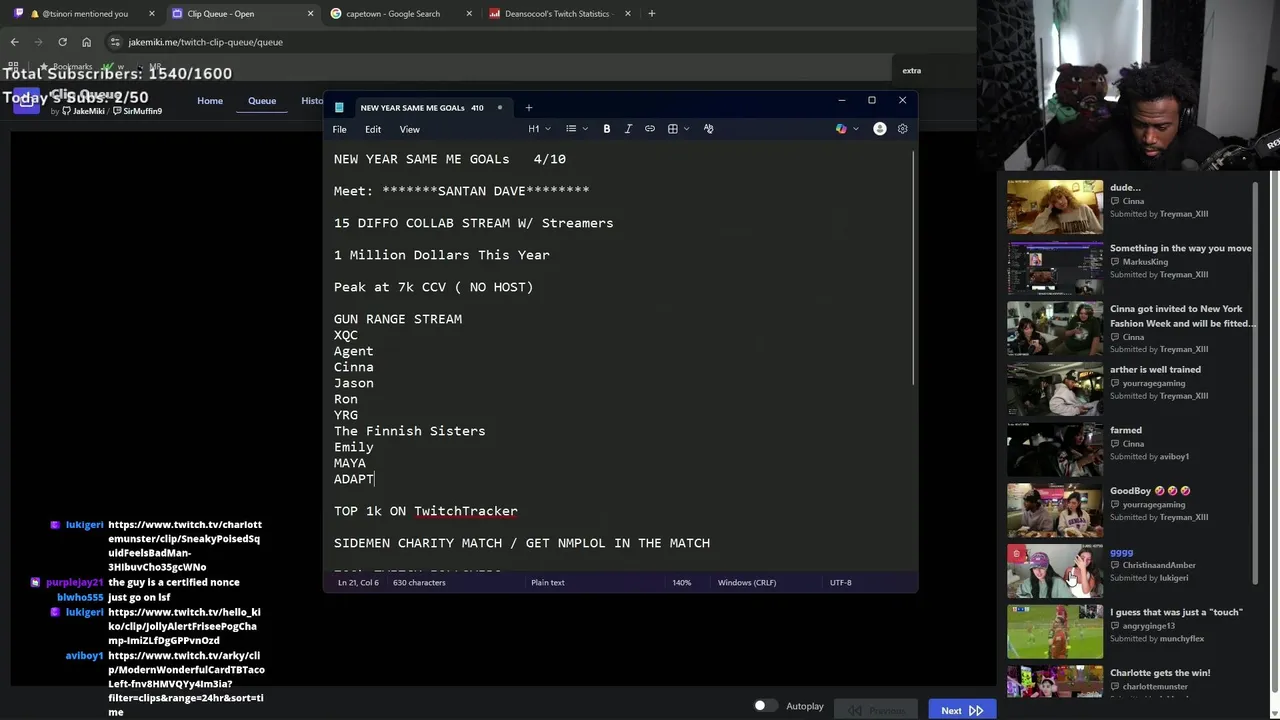Expand the Copilot dropdown arrow
The image size is (1280, 720).
coord(855,129)
